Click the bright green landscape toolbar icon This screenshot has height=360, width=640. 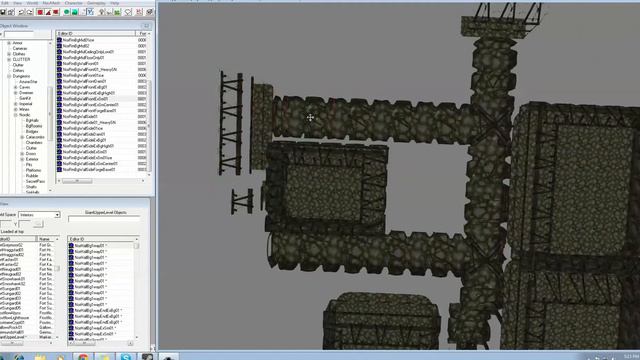click(x=118, y=12)
